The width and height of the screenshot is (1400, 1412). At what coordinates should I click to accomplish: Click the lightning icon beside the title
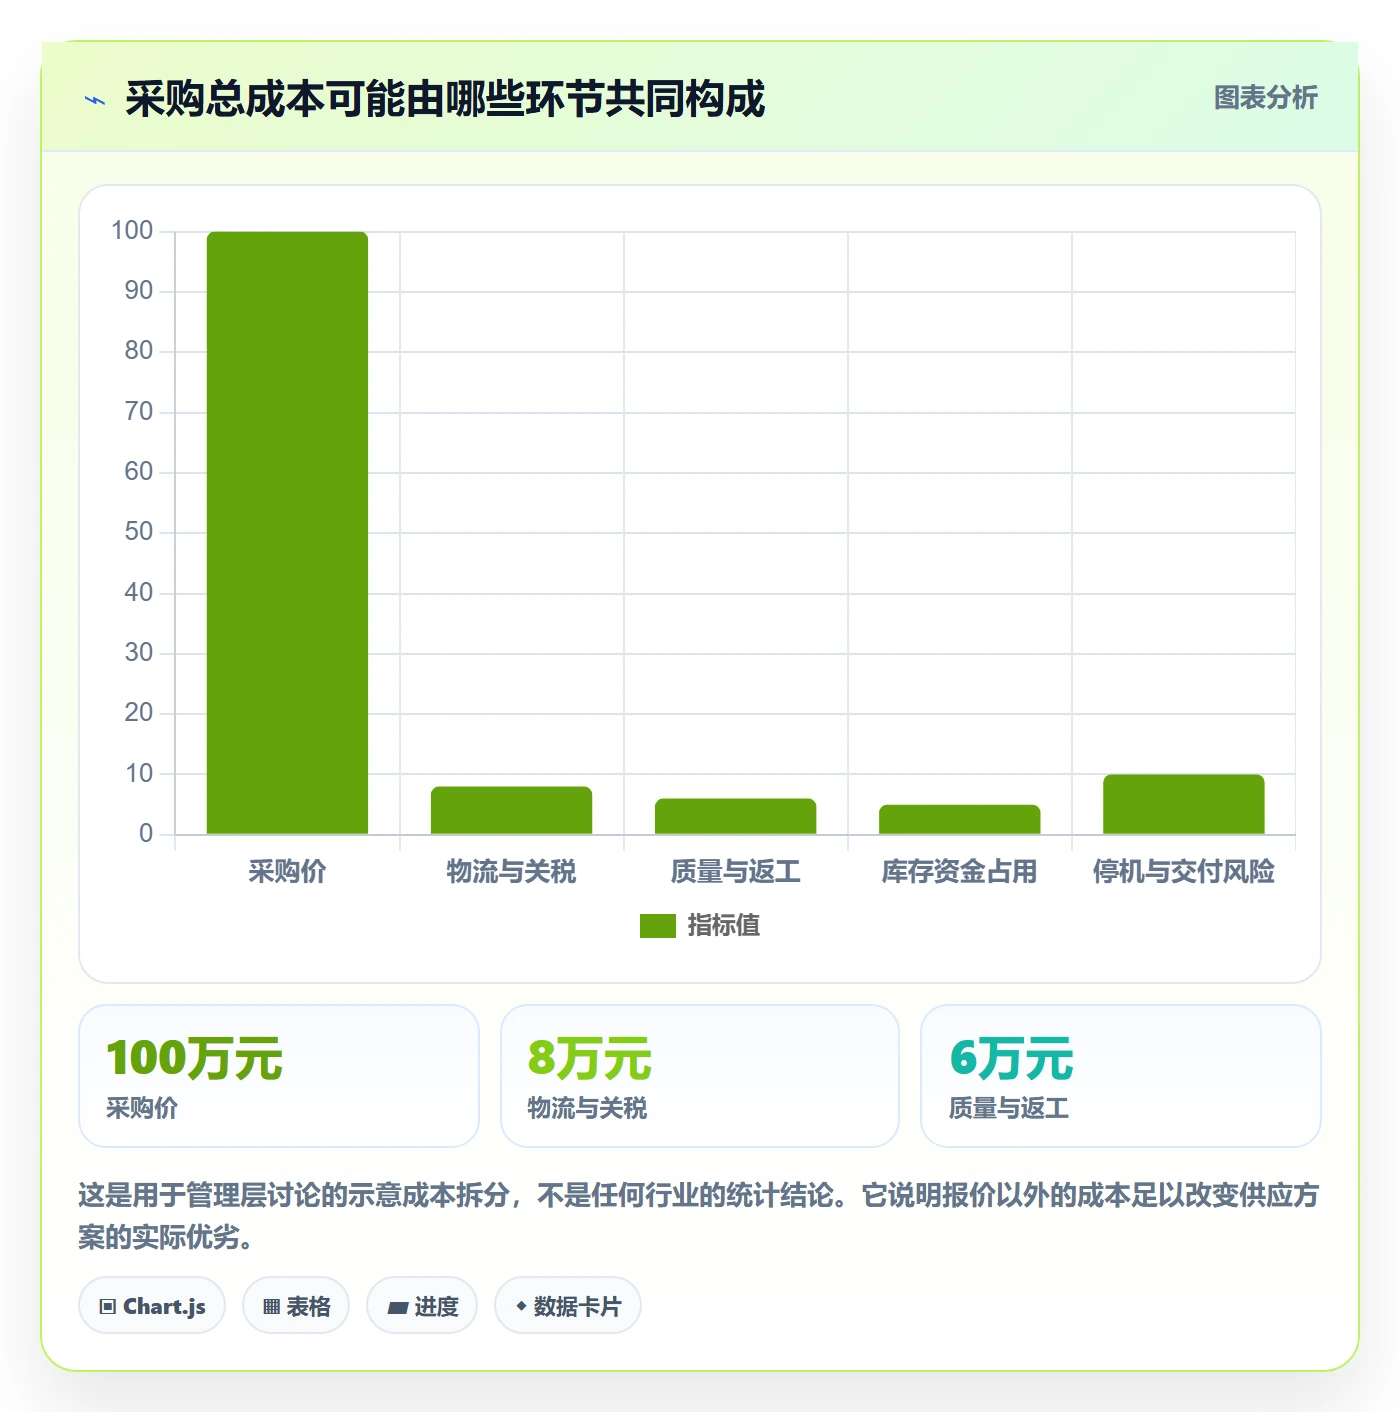click(x=95, y=100)
